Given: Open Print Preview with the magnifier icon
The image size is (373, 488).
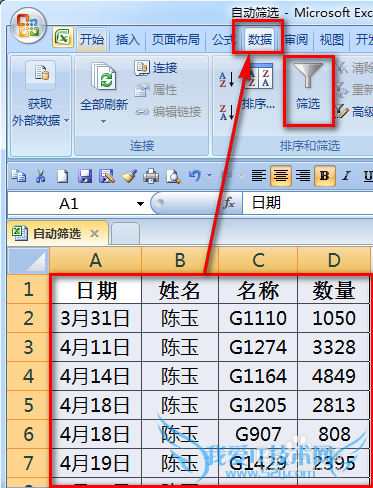Looking at the screenshot, I should [173, 176].
